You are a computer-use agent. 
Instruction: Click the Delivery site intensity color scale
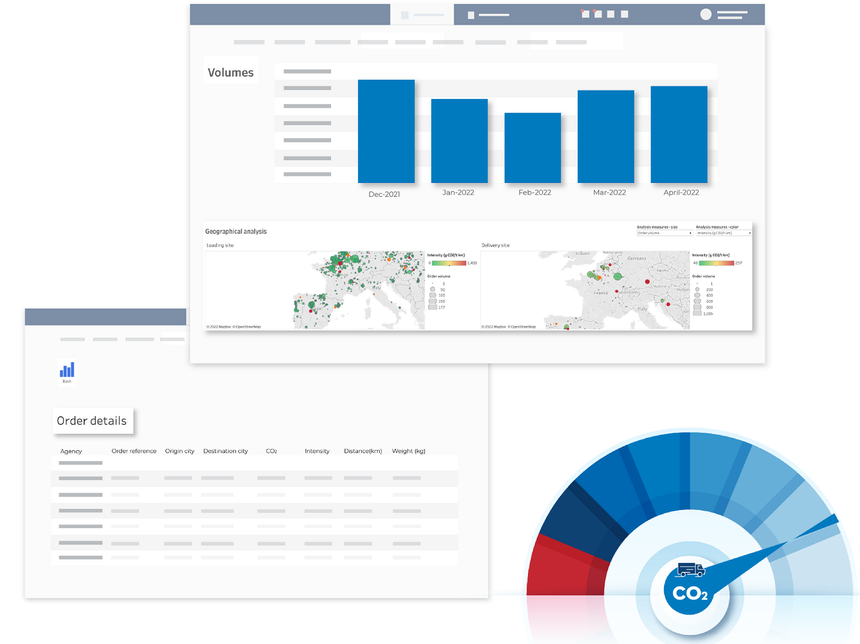coord(716,263)
